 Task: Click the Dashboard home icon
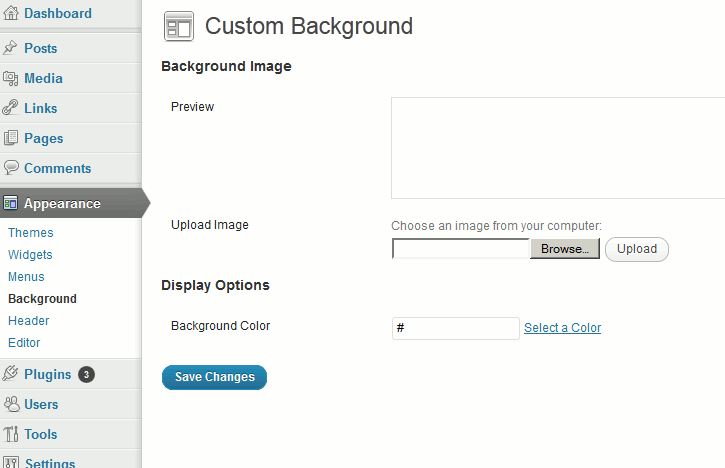pyautogui.click(x=11, y=14)
